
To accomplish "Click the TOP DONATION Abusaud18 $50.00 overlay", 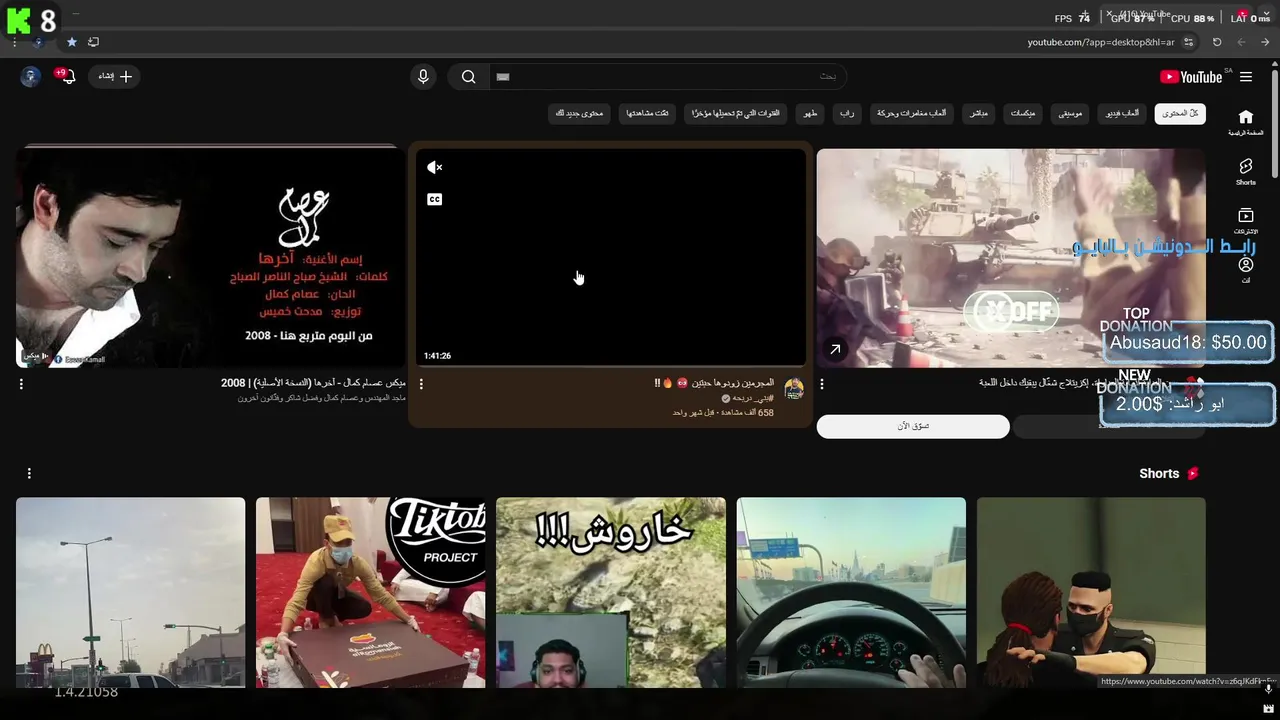I will 1187,335.
